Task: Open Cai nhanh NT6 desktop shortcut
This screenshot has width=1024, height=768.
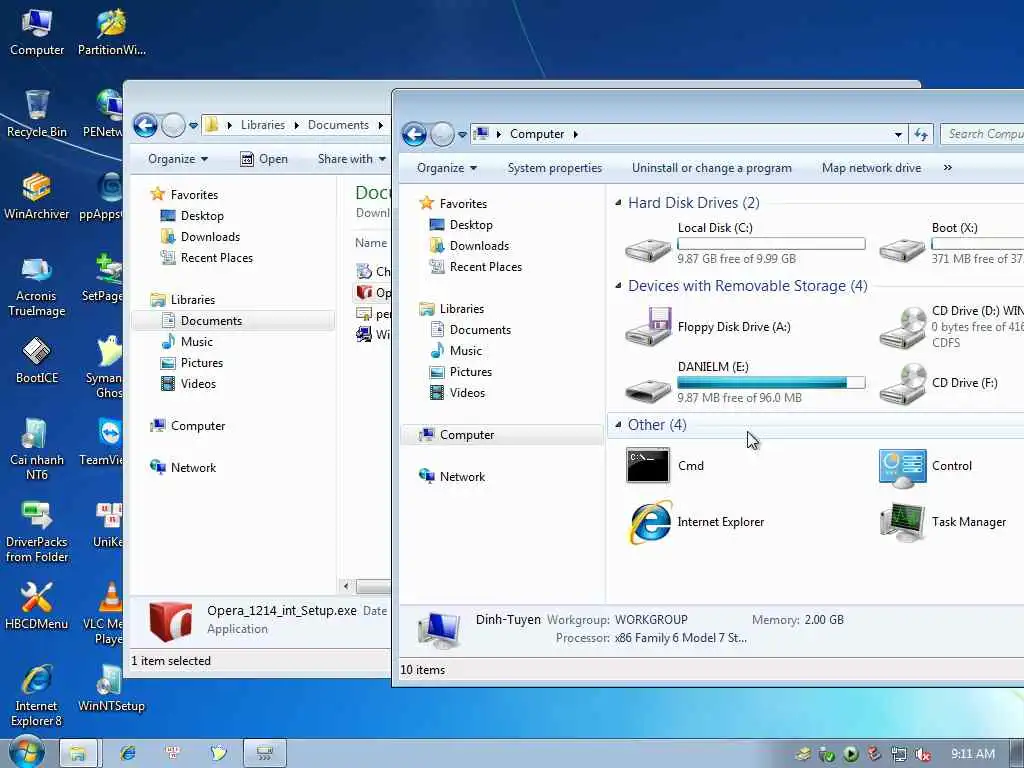Action: coord(37,449)
